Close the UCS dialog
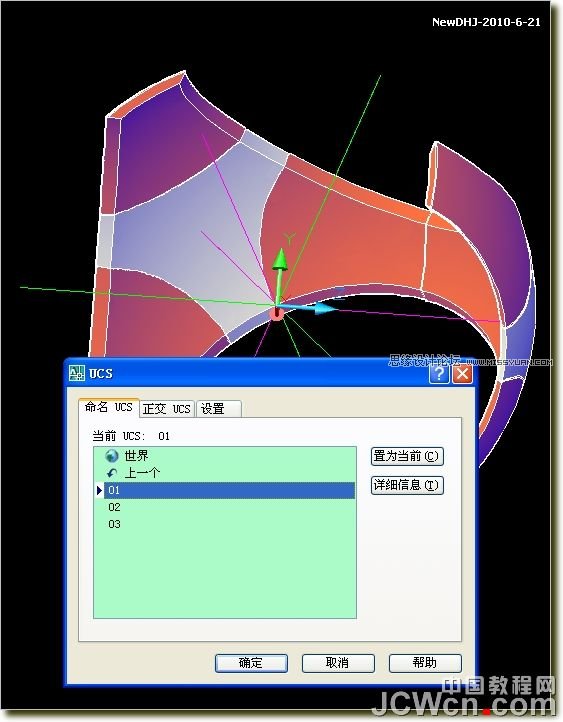The height and width of the screenshot is (722, 563). pyautogui.click(x=462, y=374)
